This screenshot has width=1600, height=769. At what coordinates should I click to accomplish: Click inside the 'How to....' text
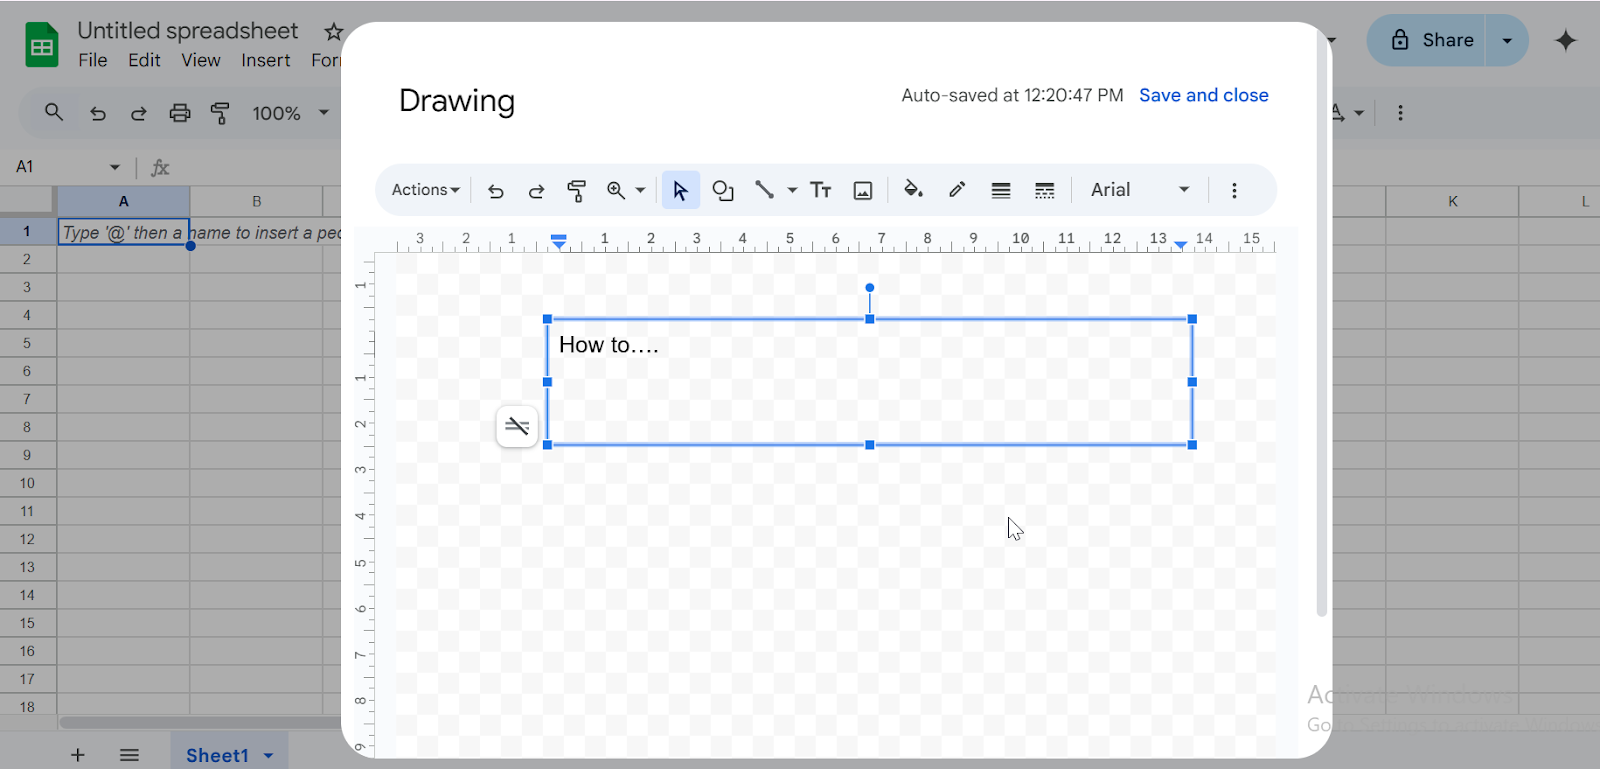point(609,345)
